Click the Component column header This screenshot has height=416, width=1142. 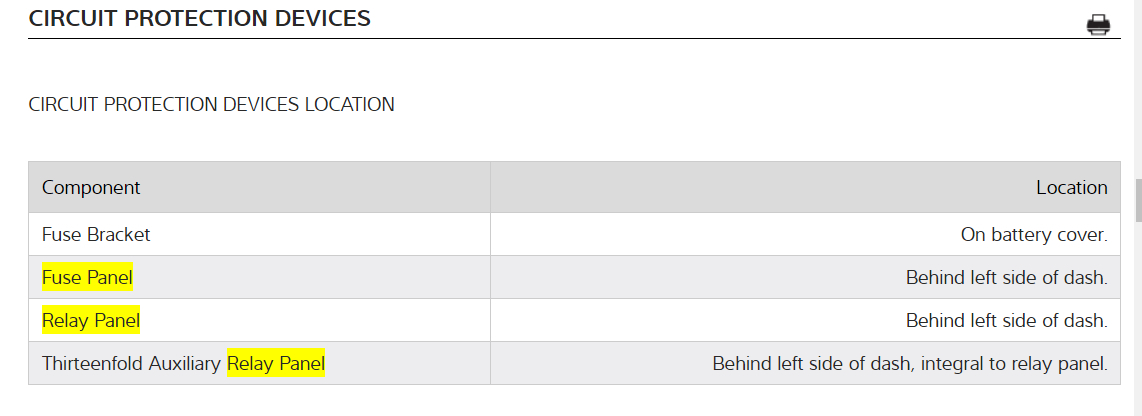point(91,187)
